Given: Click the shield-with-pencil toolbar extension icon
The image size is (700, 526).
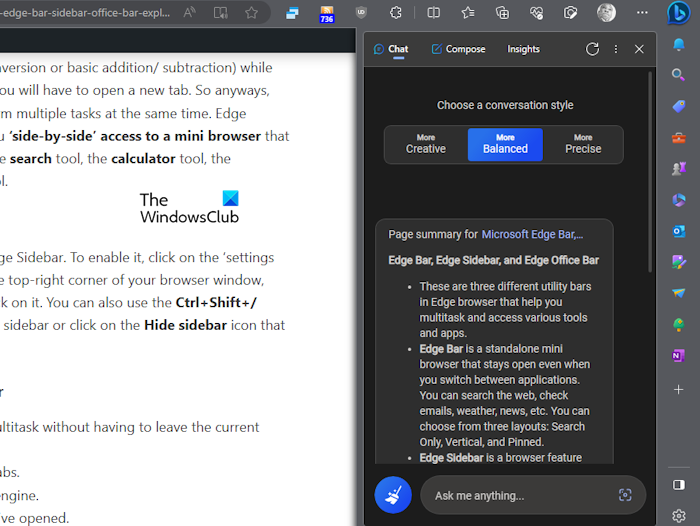Looking at the screenshot, I should [570, 13].
